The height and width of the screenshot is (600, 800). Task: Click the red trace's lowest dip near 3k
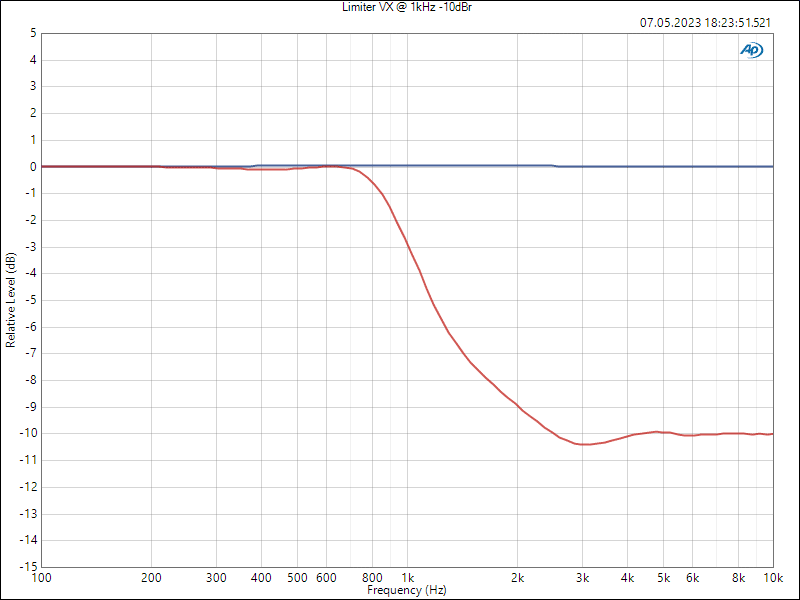tap(584, 444)
